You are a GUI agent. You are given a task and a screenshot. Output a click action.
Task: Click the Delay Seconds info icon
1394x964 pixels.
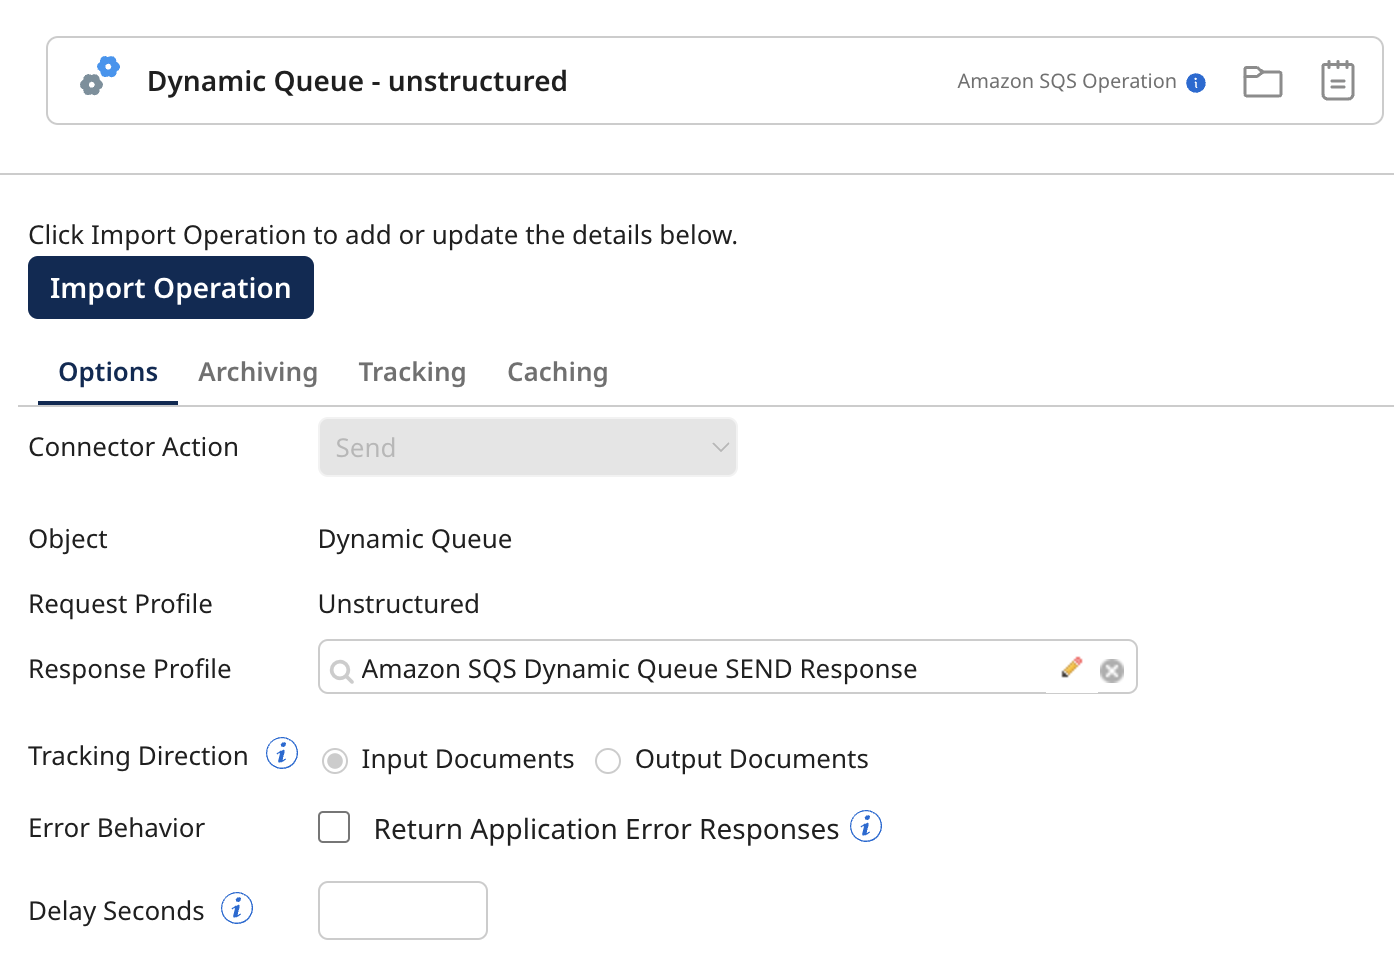click(237, 908)
